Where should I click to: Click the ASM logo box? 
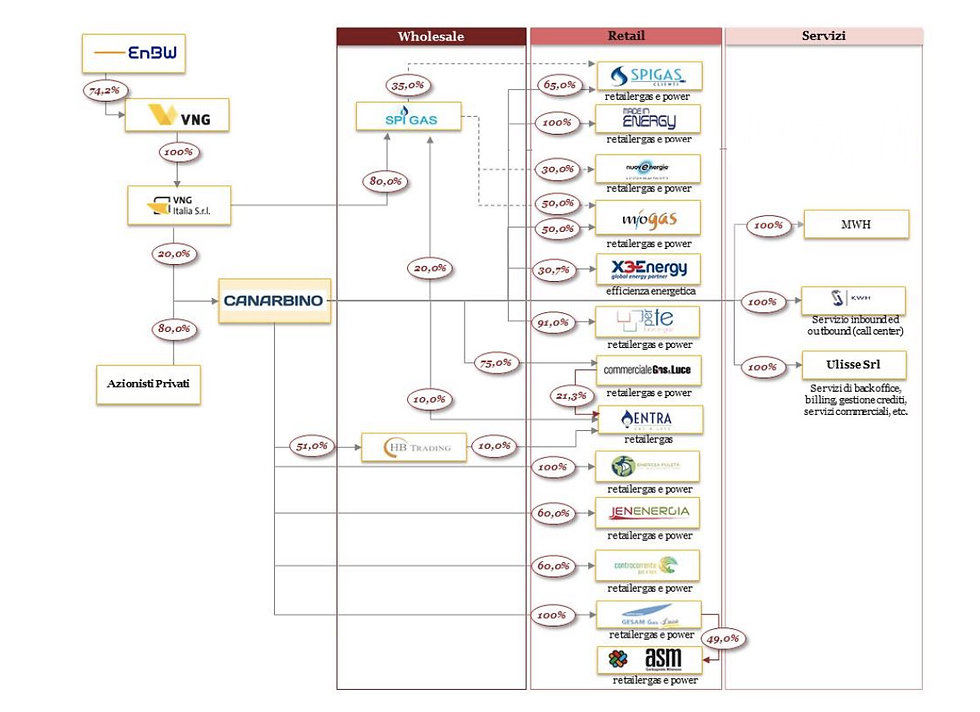(649, 659)
